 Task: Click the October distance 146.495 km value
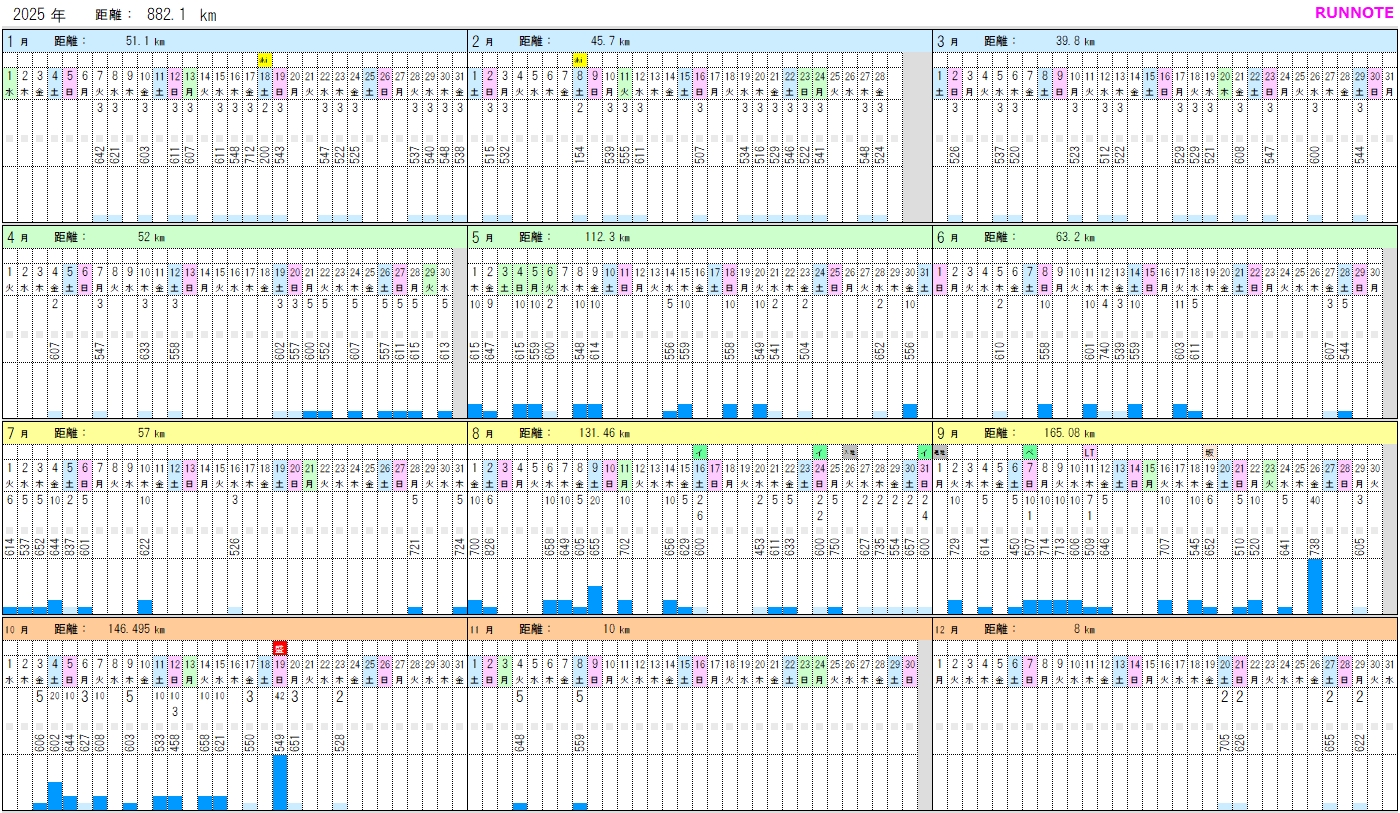135,629
